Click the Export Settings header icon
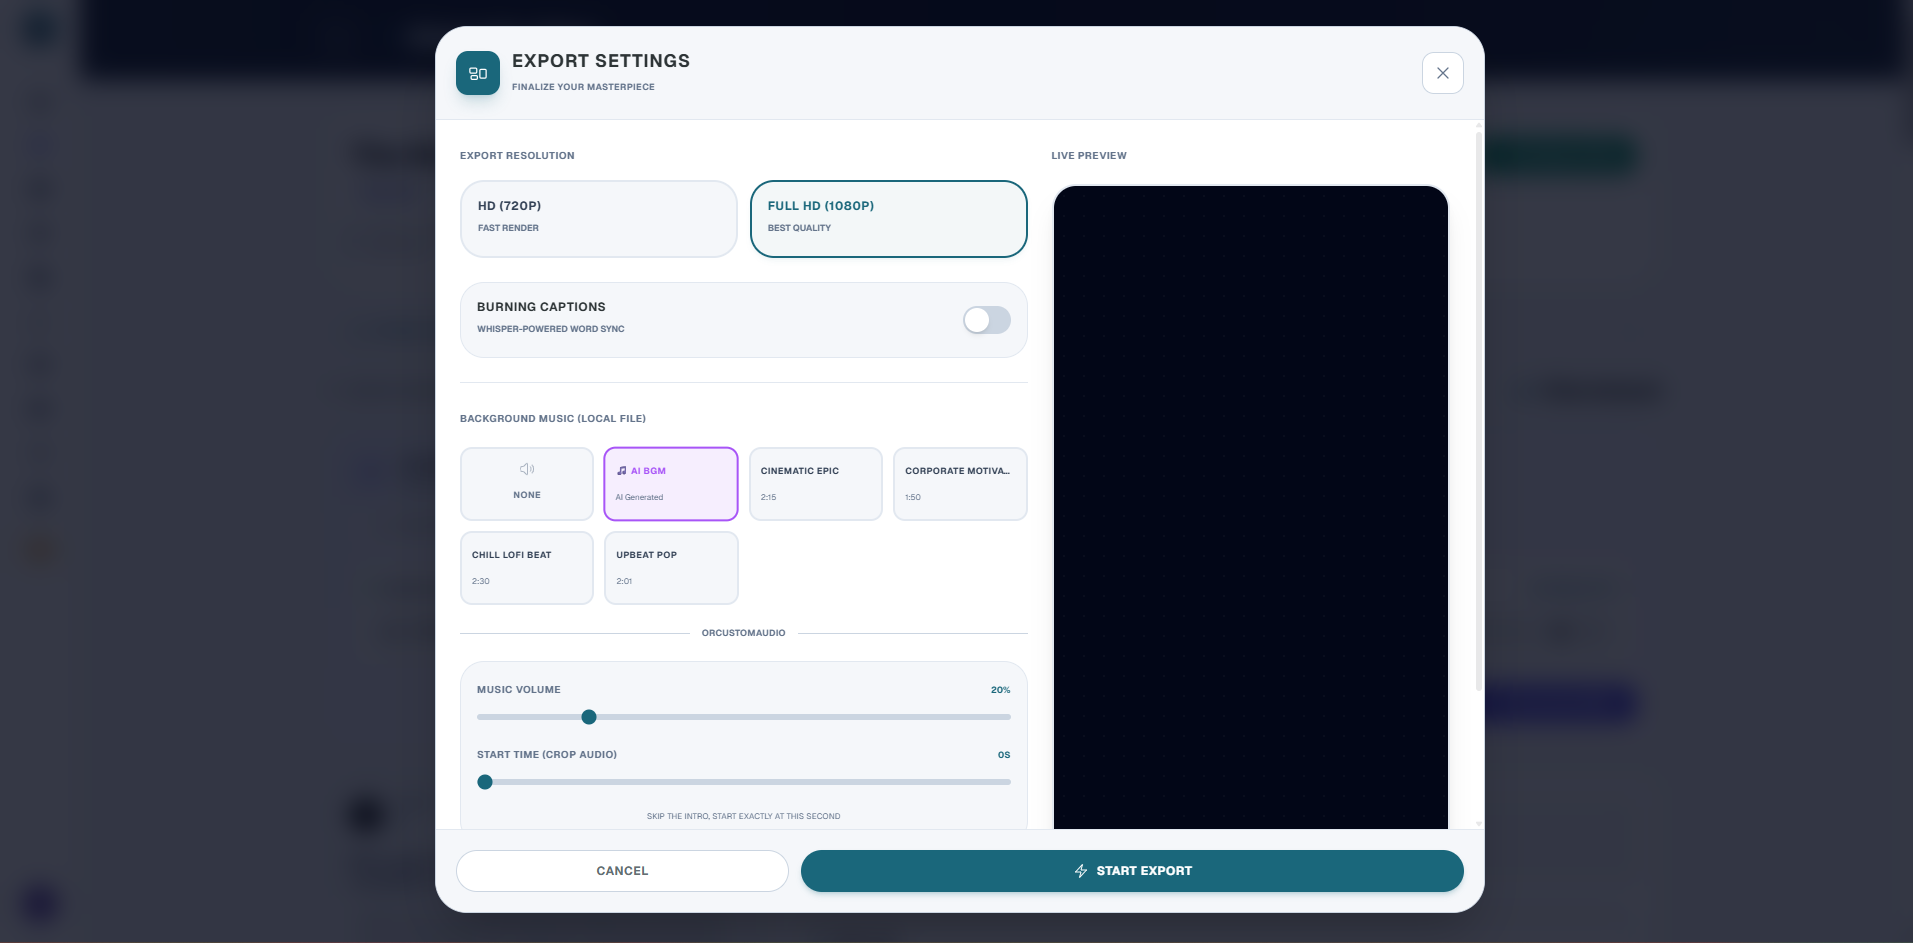This screenshot has width=1913, height=943. pyautogui.click(x=478, y=73)
